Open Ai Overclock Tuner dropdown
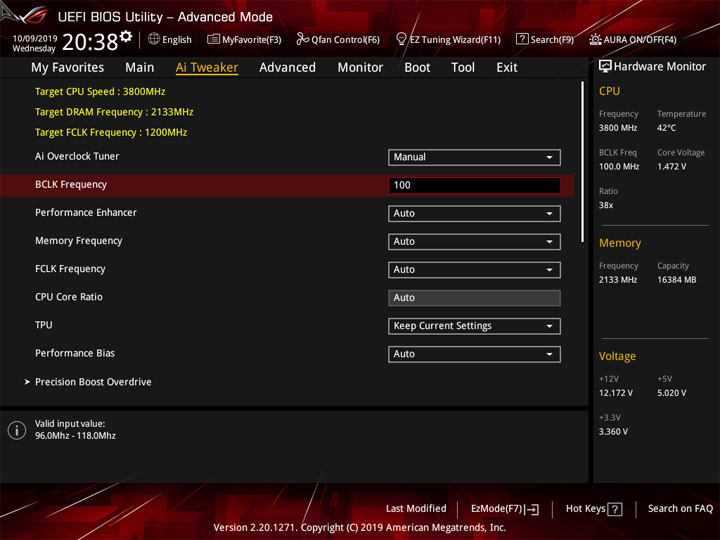The image size is (720, 540). (x=474, y=157)
